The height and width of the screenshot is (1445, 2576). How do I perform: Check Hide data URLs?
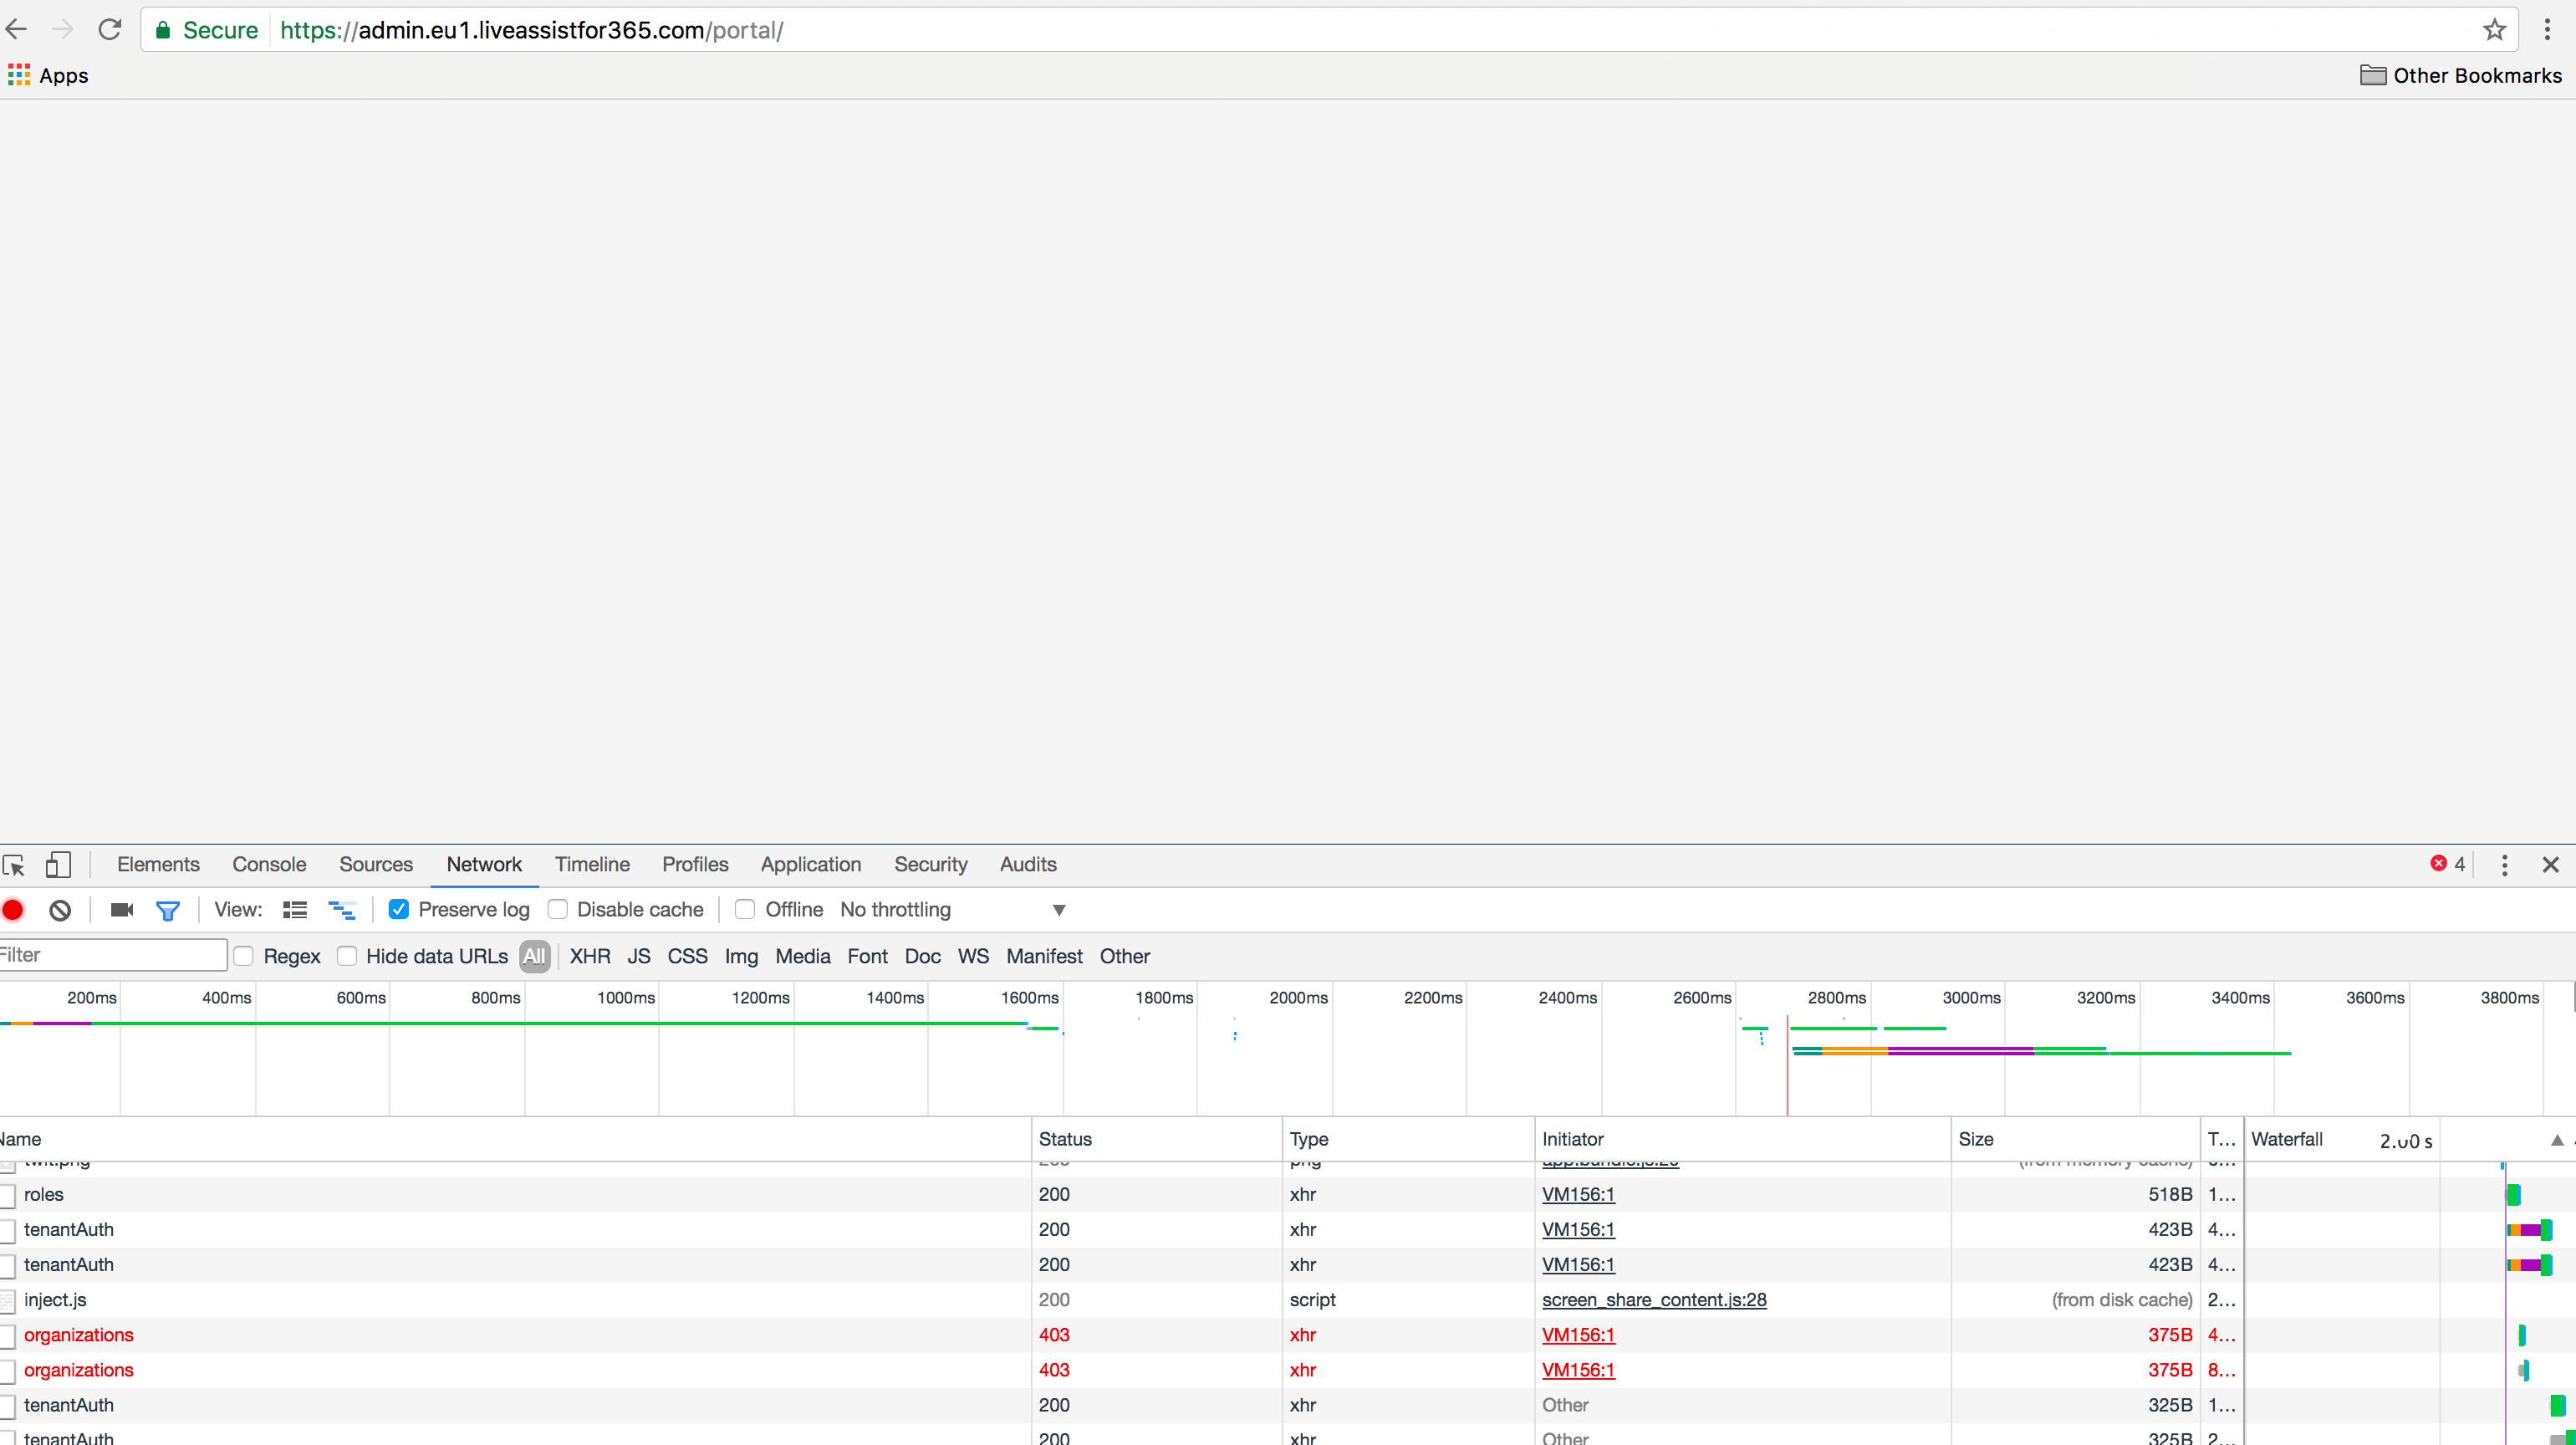pos(347,956)
